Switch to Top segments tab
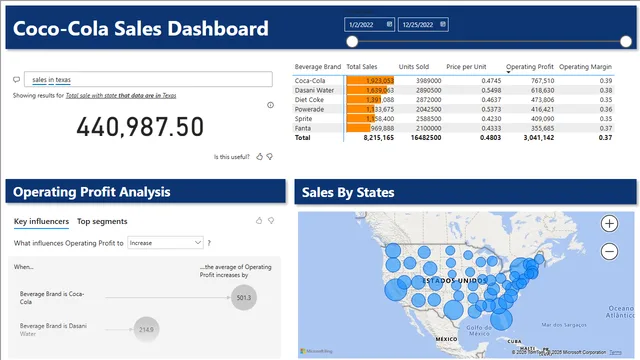 pos(102,221)
